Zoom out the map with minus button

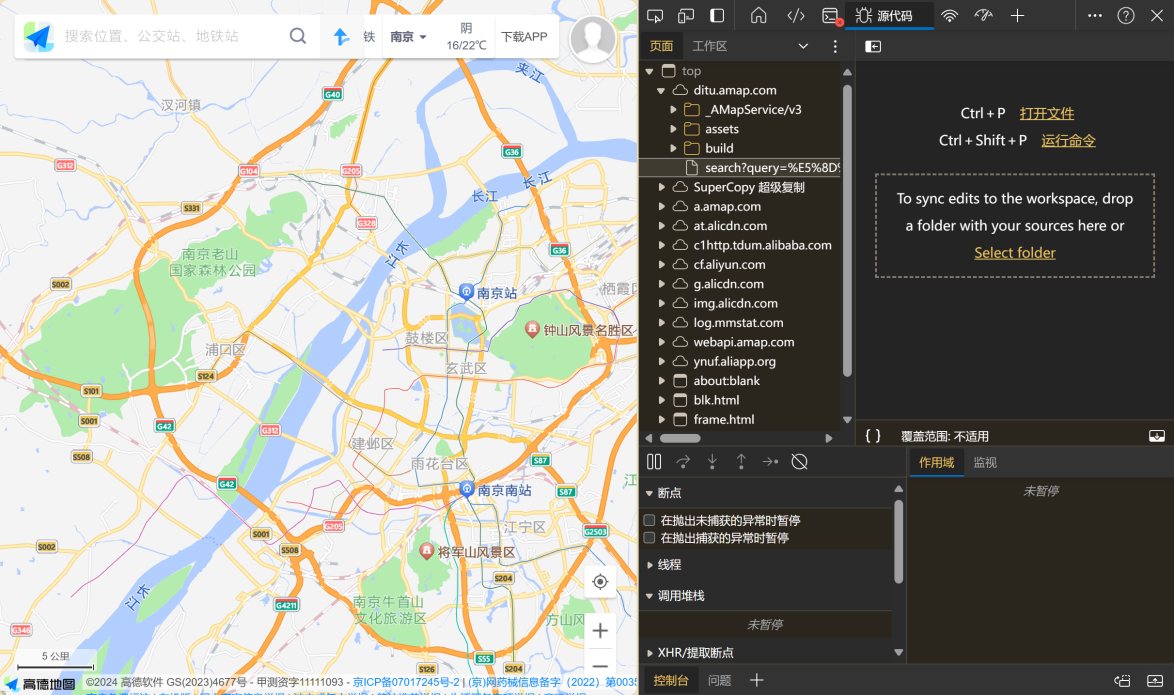click(x=600, y=666)
